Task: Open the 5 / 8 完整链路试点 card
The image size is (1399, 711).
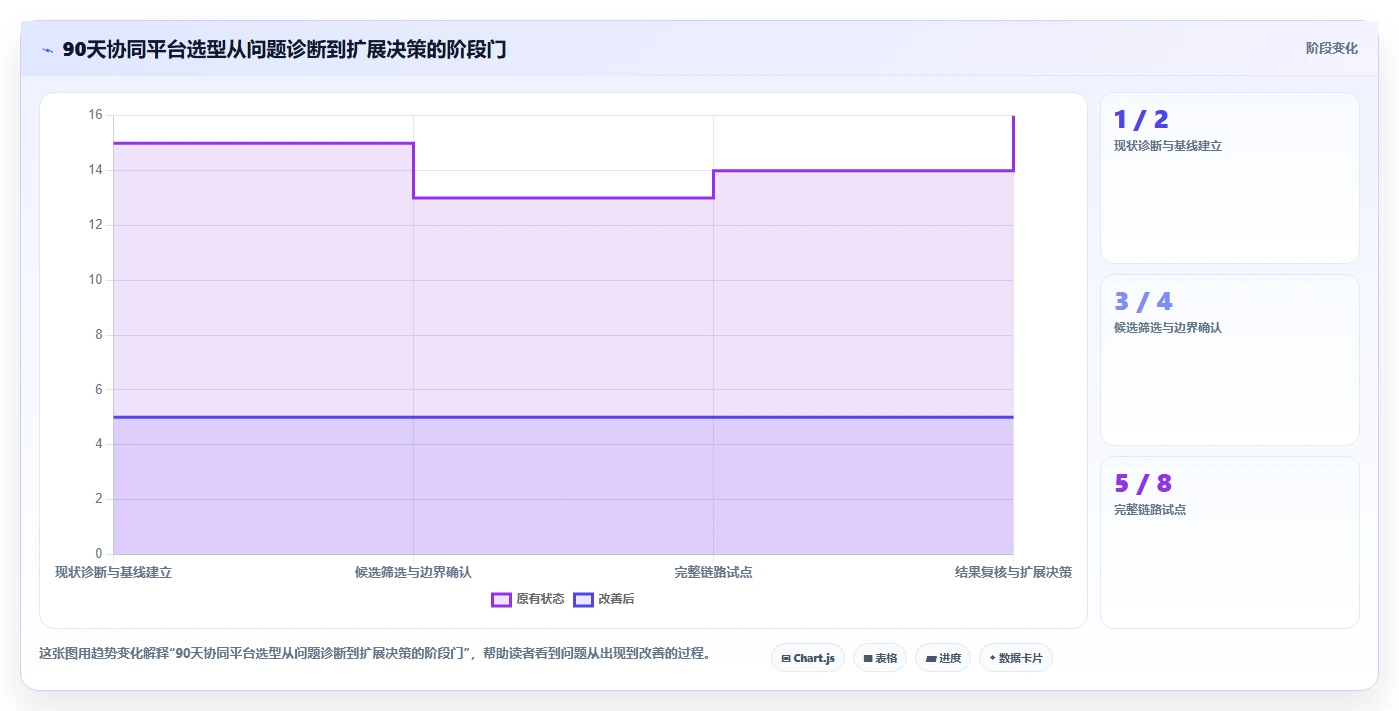Action: (x=1230, y=542)
